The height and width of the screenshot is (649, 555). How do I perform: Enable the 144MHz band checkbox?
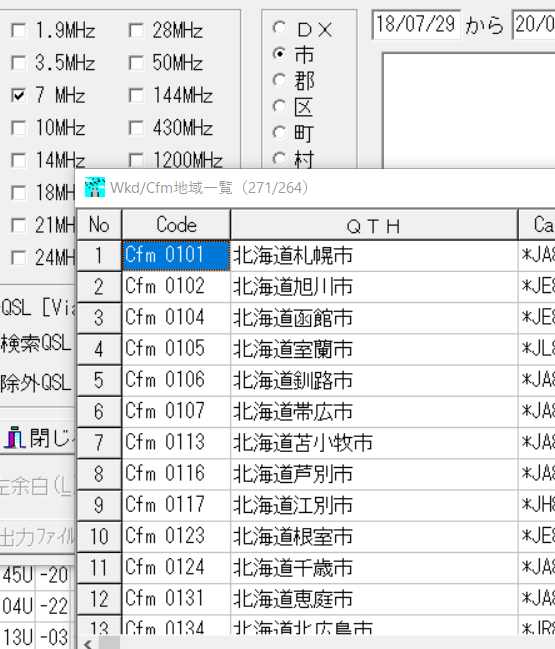click(x=136, y=96)
